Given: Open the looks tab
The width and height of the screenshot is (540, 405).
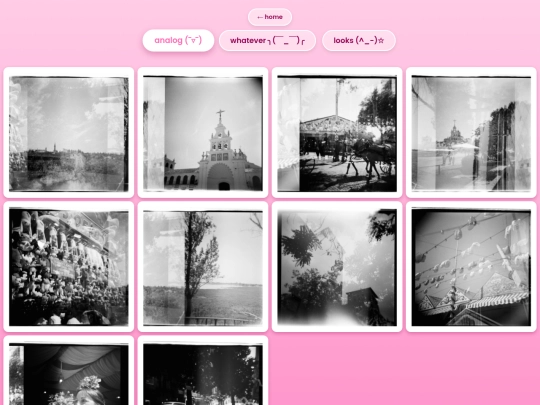Looking at the screenshot, I should pyautogui.click(x=359, y=40).
